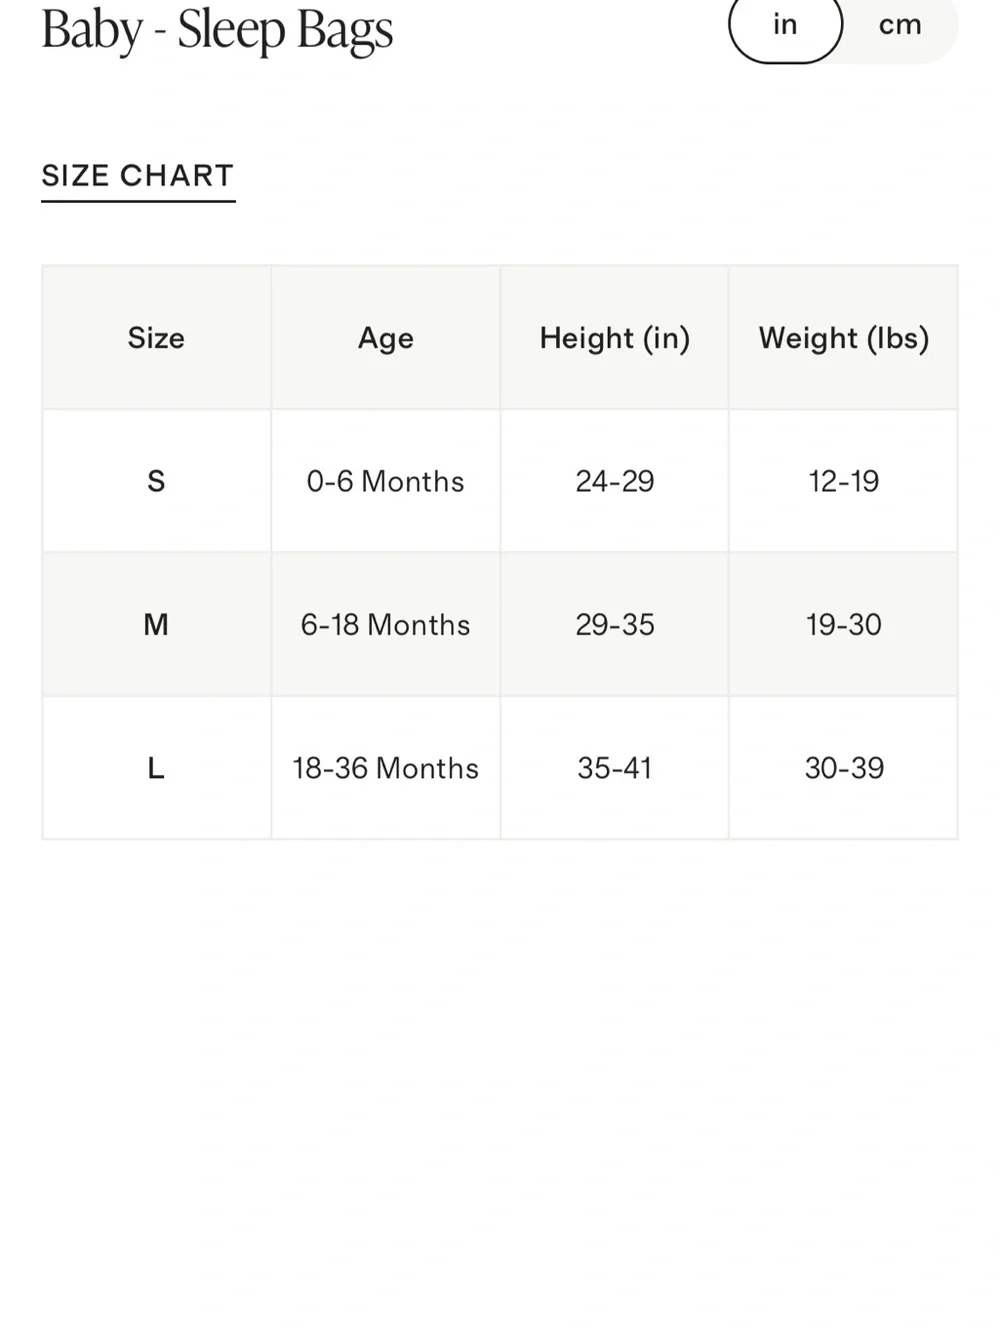Click the Size column header
The width and height of the screenshot is (1000, 1333).
click(x=156, y=338)
